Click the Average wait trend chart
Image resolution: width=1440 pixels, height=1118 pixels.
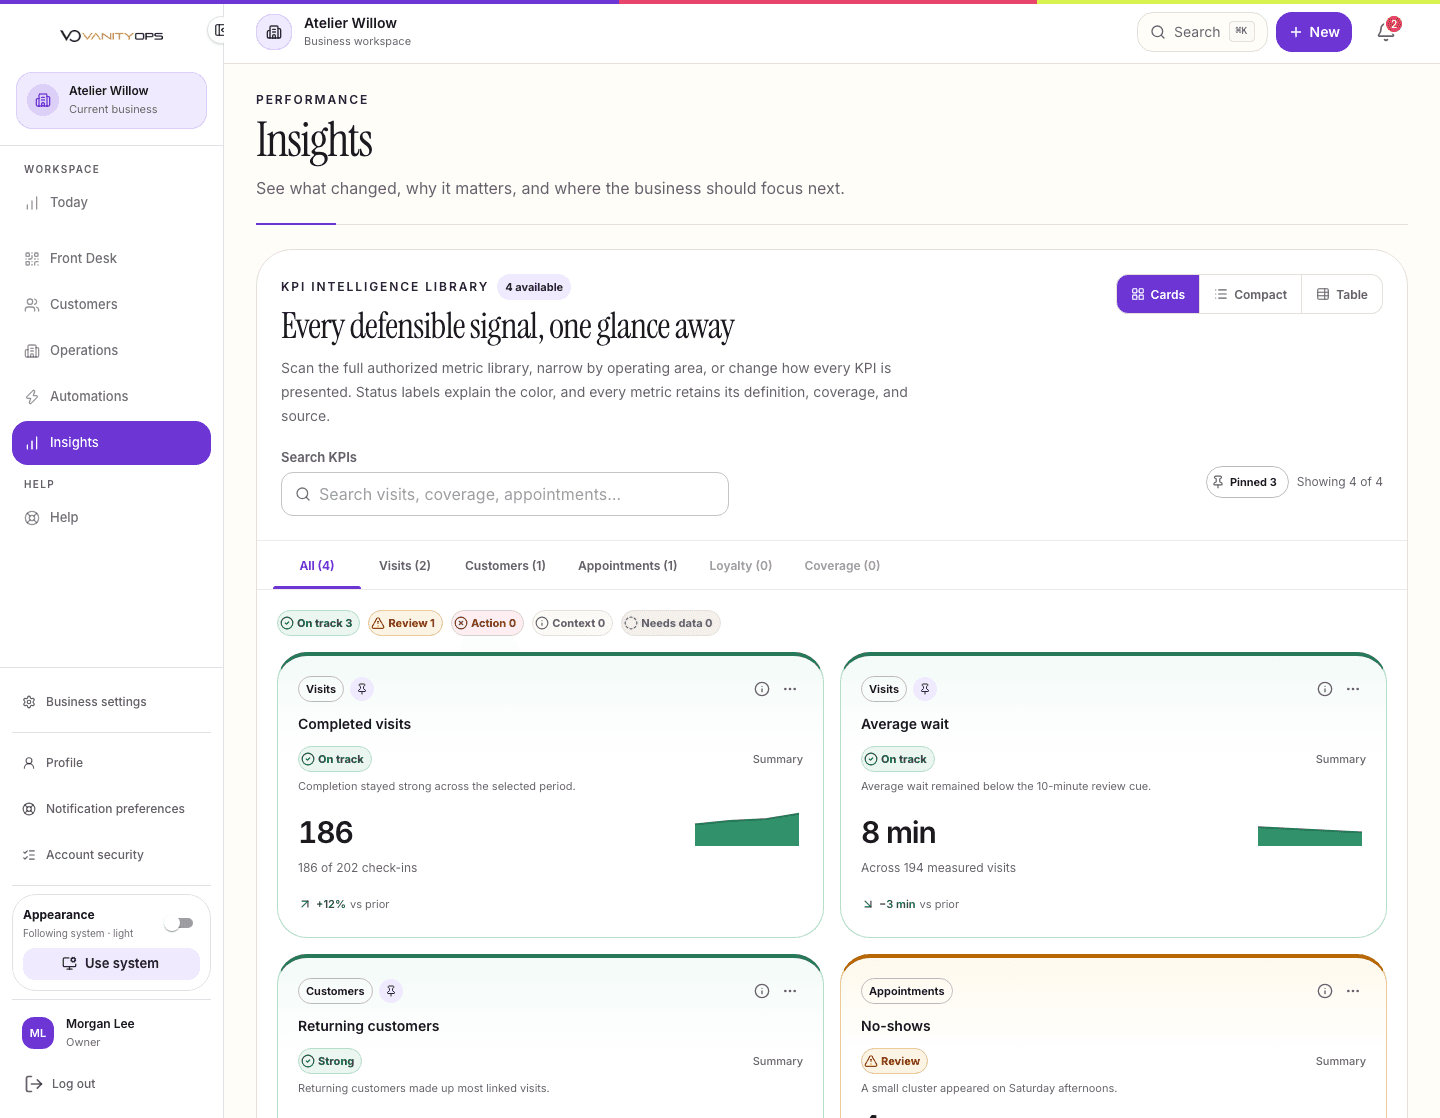1310,835
